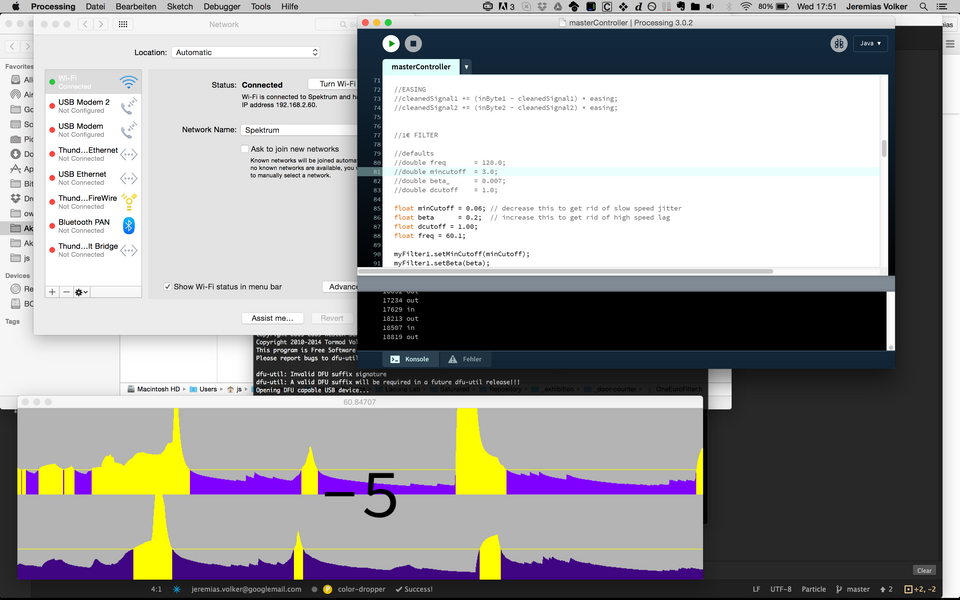Select the masterController tab
Image resolution: width=960 pixels, height=600 pixels.
click(421, 67)
